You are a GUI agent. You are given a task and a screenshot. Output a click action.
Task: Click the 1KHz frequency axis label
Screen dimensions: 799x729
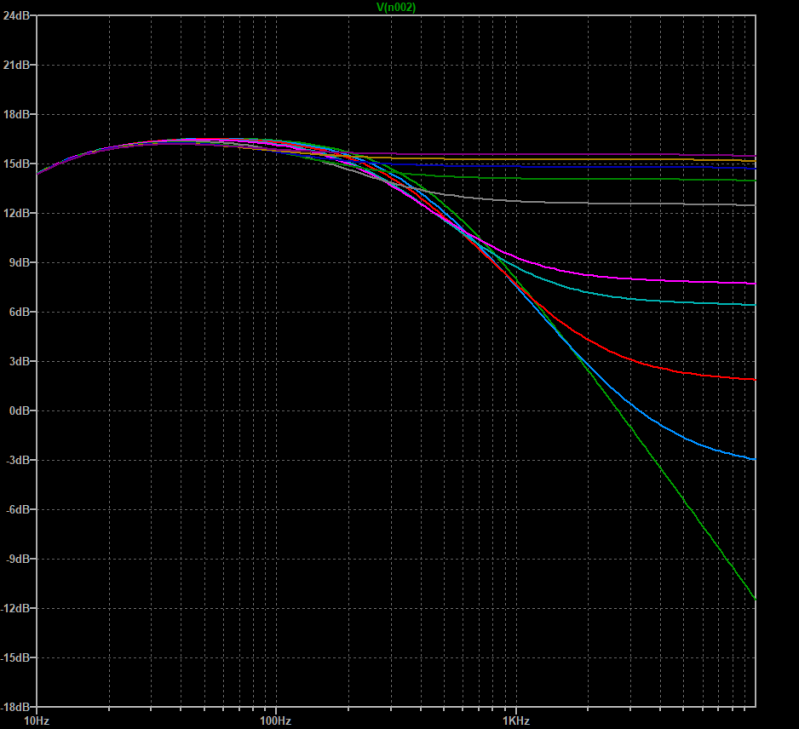(515, 720)
